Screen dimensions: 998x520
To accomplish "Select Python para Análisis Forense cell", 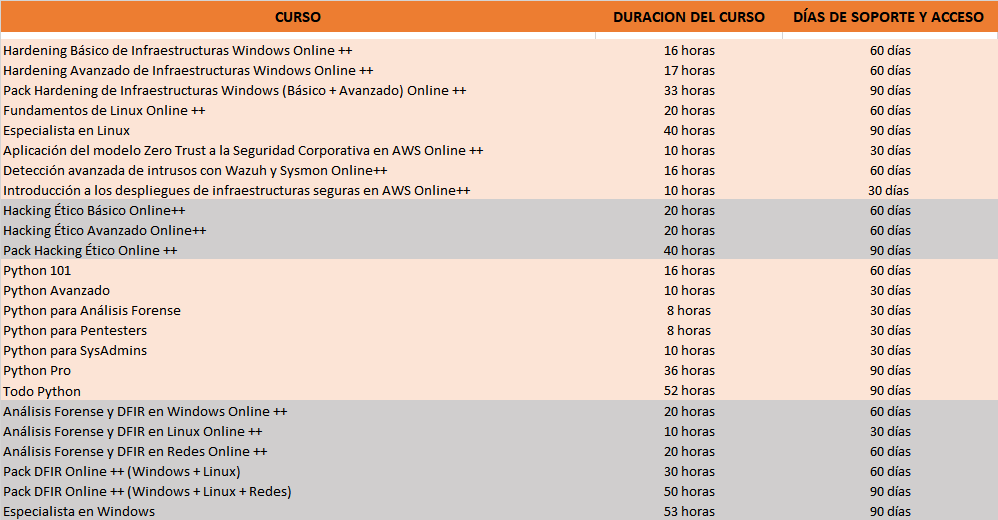I will coord(92,311).
